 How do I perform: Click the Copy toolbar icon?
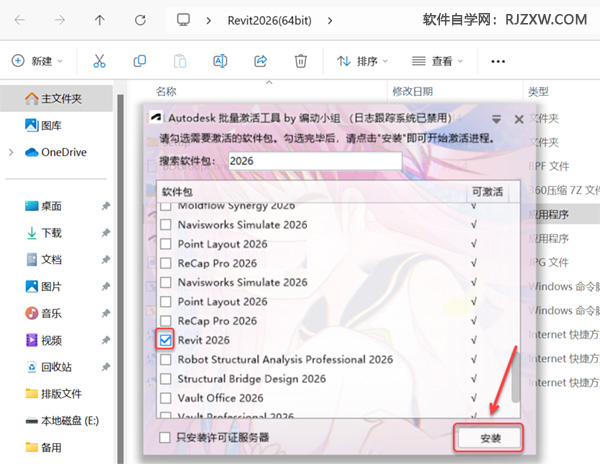click(140, 61)
